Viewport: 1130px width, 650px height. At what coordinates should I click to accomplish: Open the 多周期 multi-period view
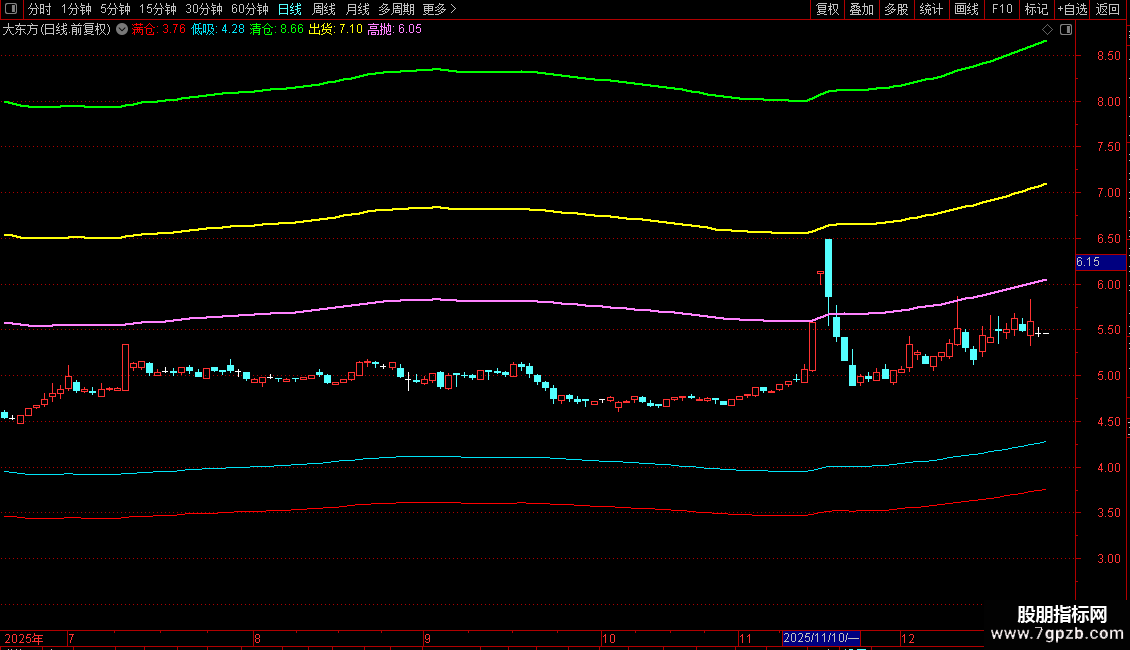(x=396, y=9)
